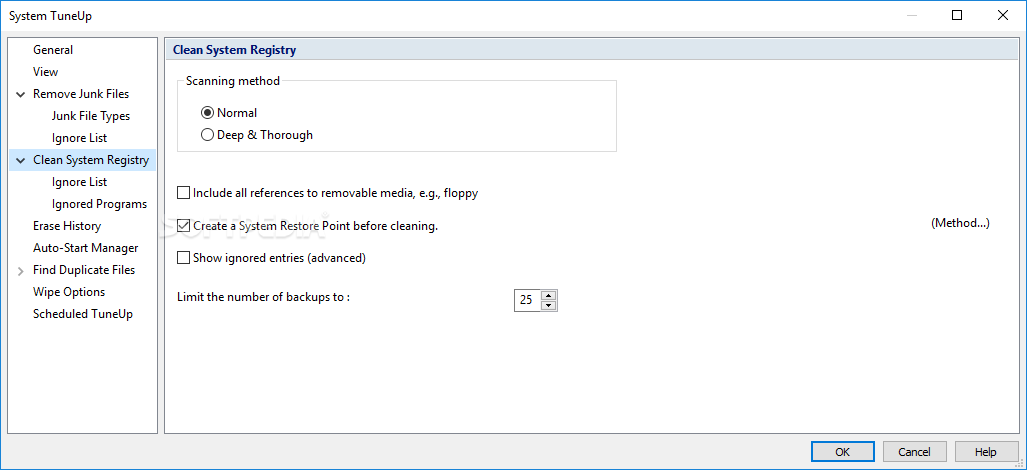Open Ignored Programs page

pos(100,204)
